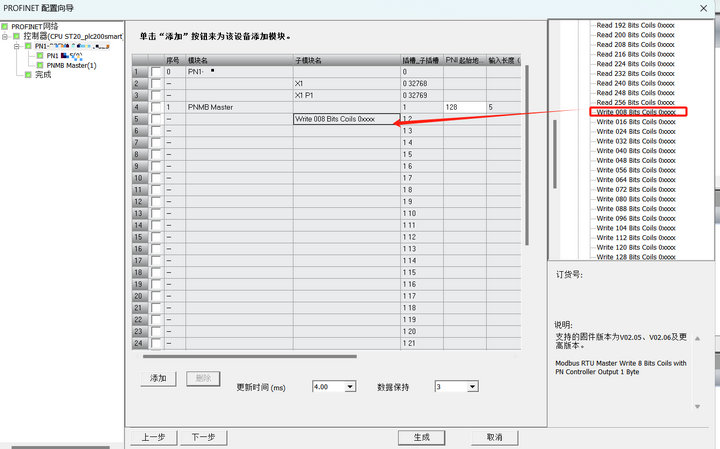
Task: Click the description scroll down arrow
Action: tap(698, 406)
